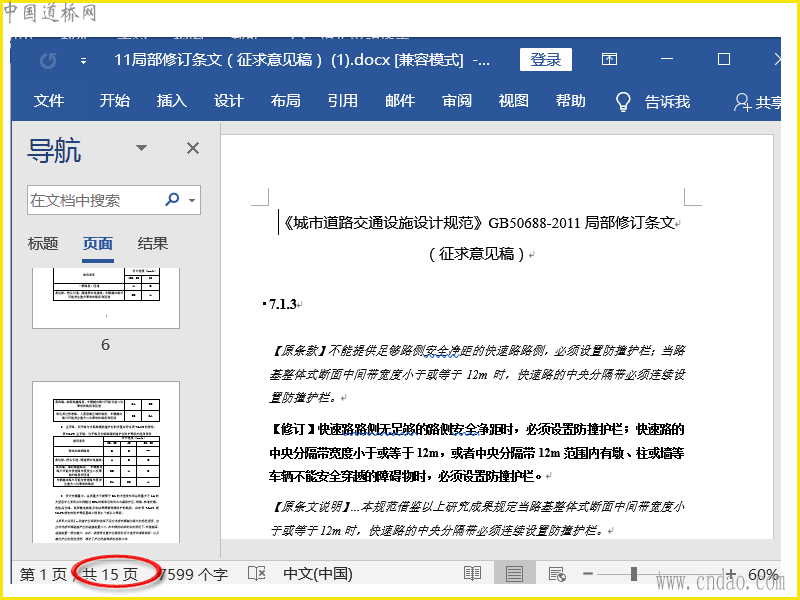Select the 页面 navigation tab

pos(97,244)
